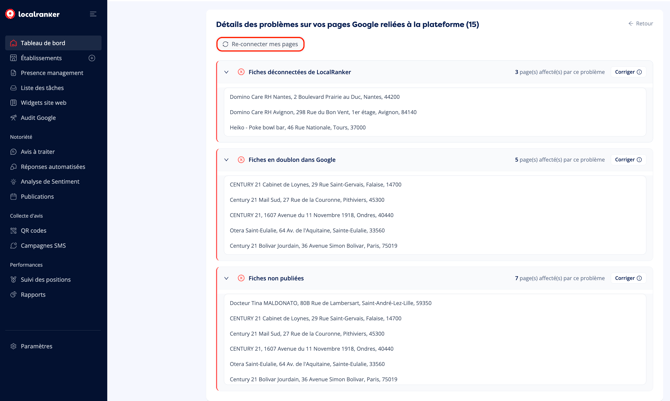Collapse the Fiches non publiées section
The width and height of the screenshot is (670, 401).
point(226,278)
